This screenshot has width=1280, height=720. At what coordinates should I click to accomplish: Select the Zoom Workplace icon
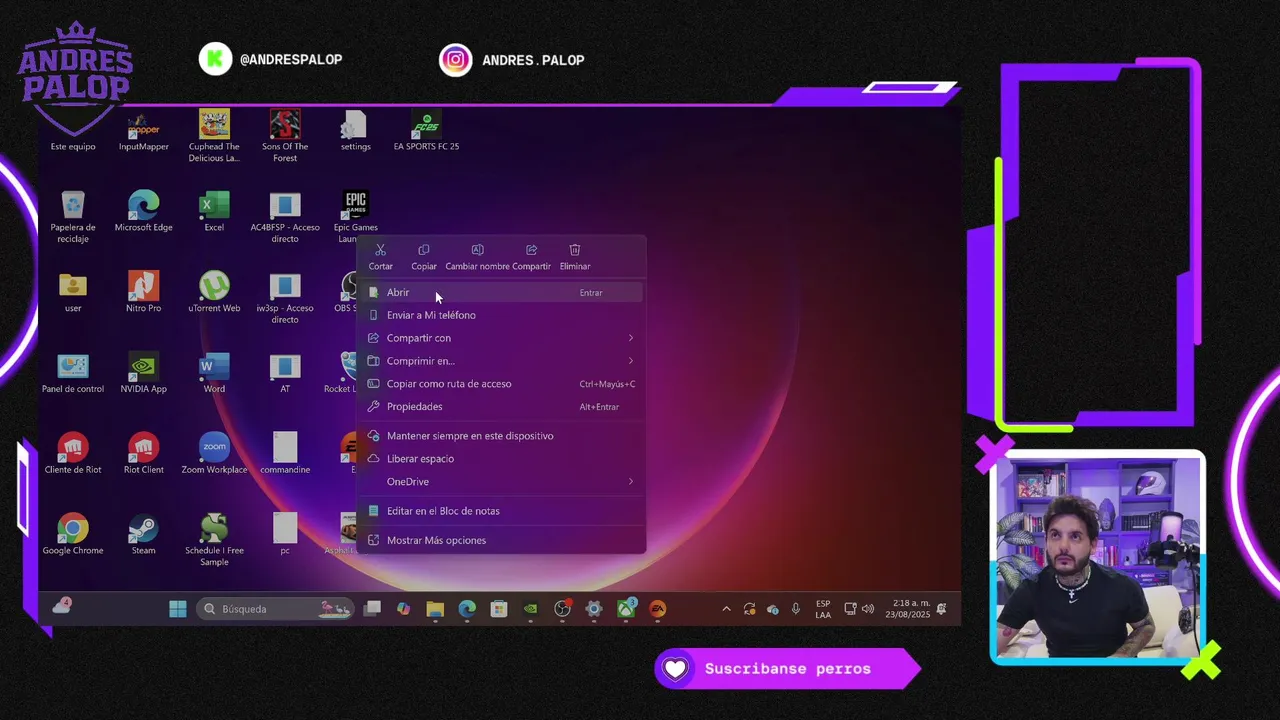tap(214, 454)
